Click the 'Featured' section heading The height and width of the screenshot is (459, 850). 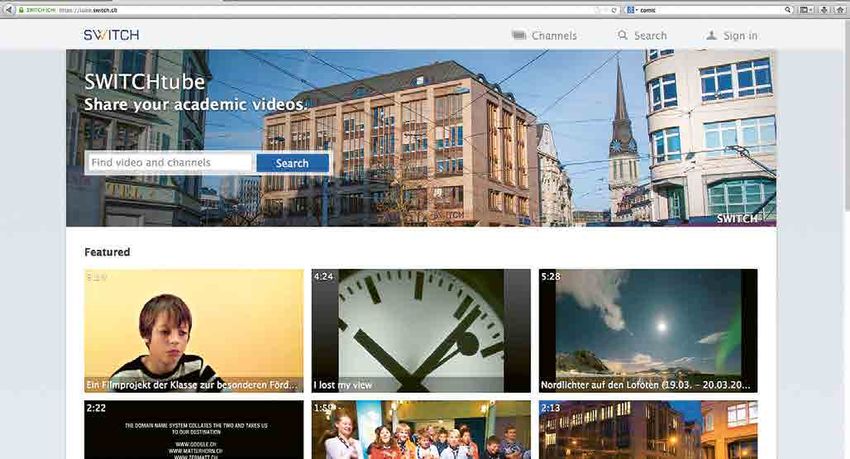(107, 252)
